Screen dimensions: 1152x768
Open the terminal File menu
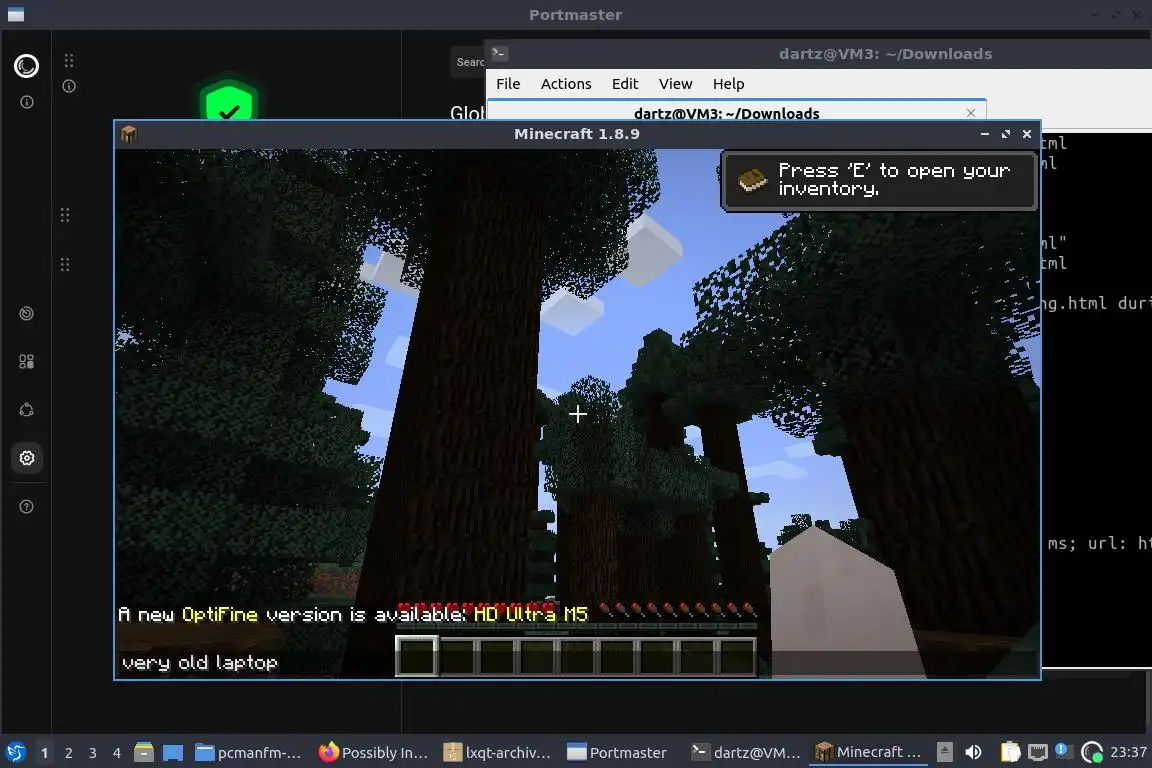click(508, 84)
